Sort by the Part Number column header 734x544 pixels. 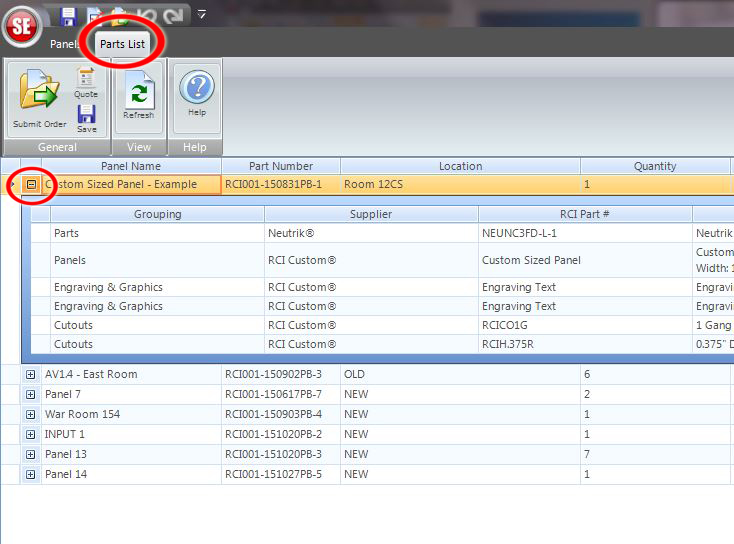pos(281,166)
